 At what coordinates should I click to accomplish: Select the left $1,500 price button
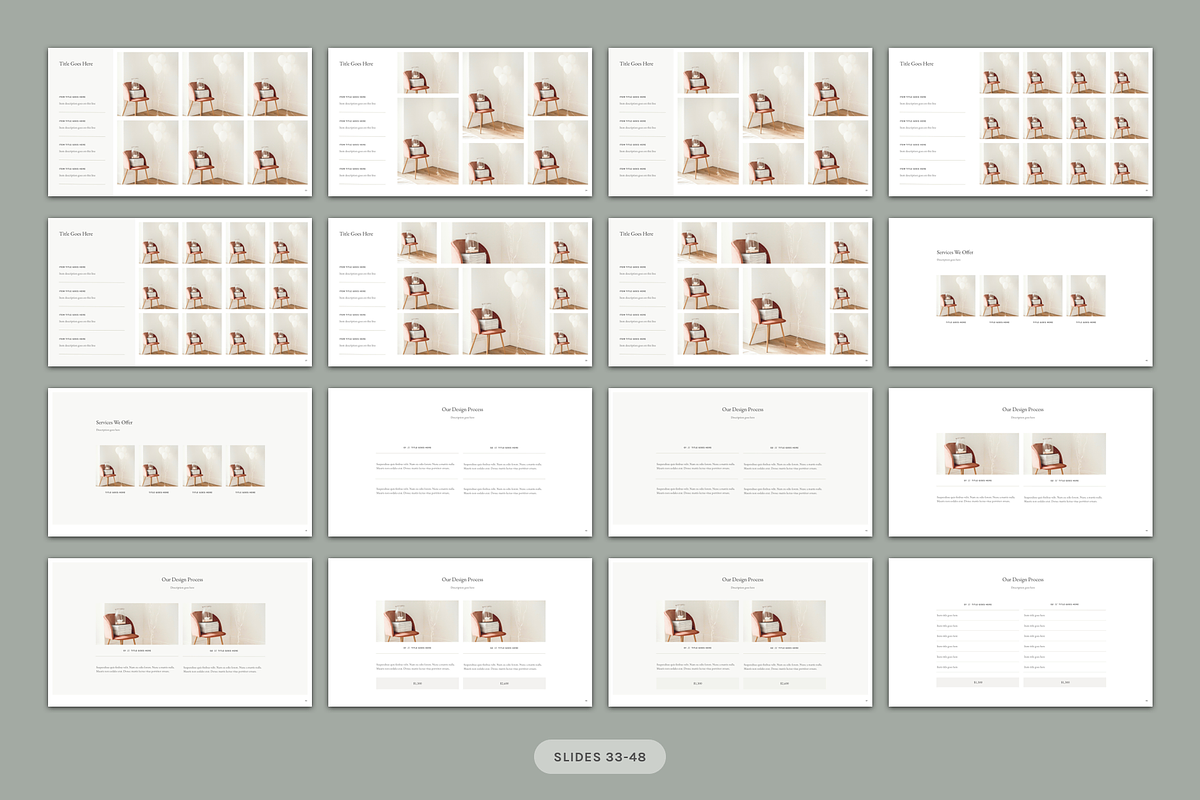(x=977, y=683)
